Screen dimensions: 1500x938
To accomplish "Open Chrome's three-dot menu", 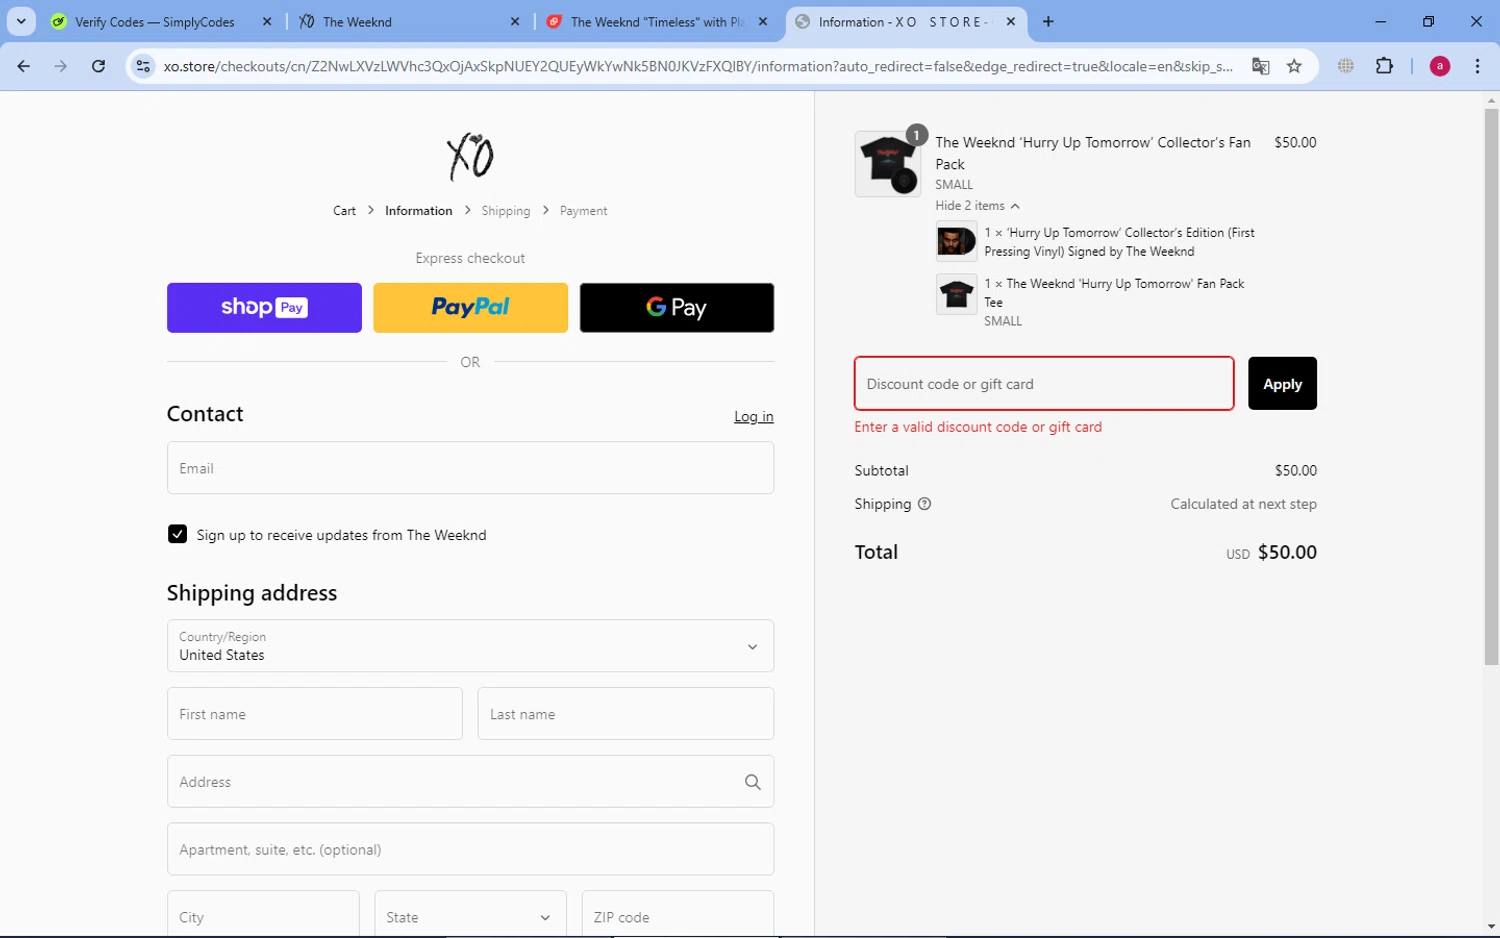I will click(1477, 66).
